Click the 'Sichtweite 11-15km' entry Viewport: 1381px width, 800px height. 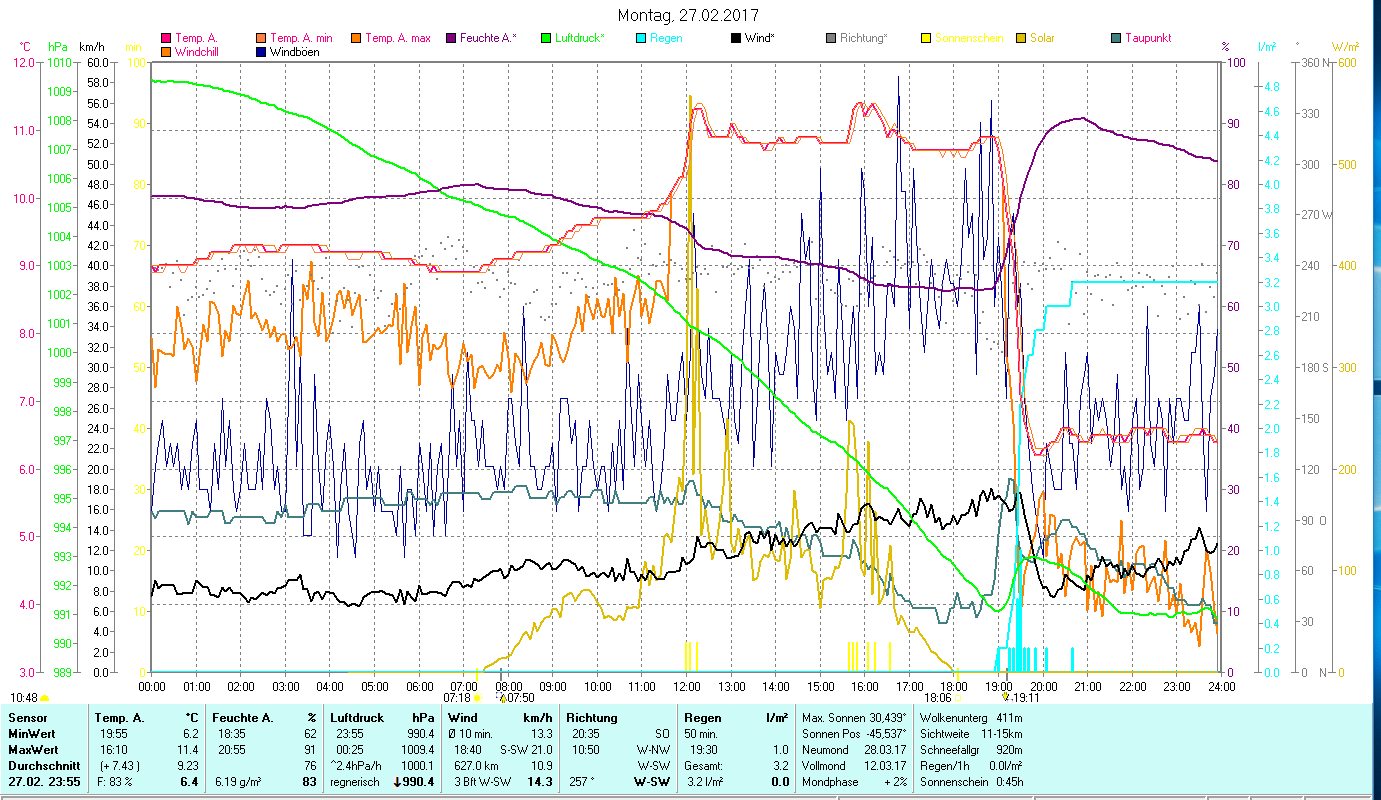click(971, 734)
